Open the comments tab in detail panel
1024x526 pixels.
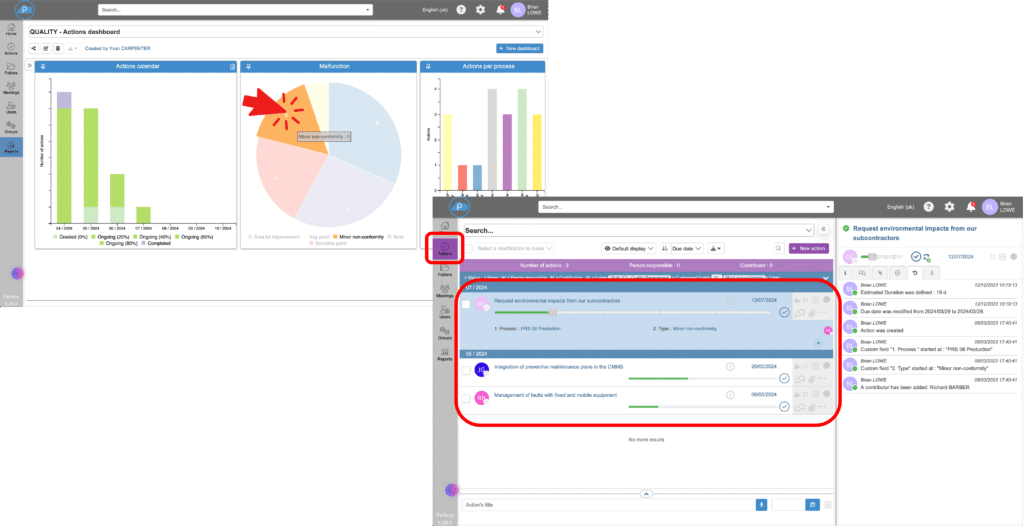point(862,271)
